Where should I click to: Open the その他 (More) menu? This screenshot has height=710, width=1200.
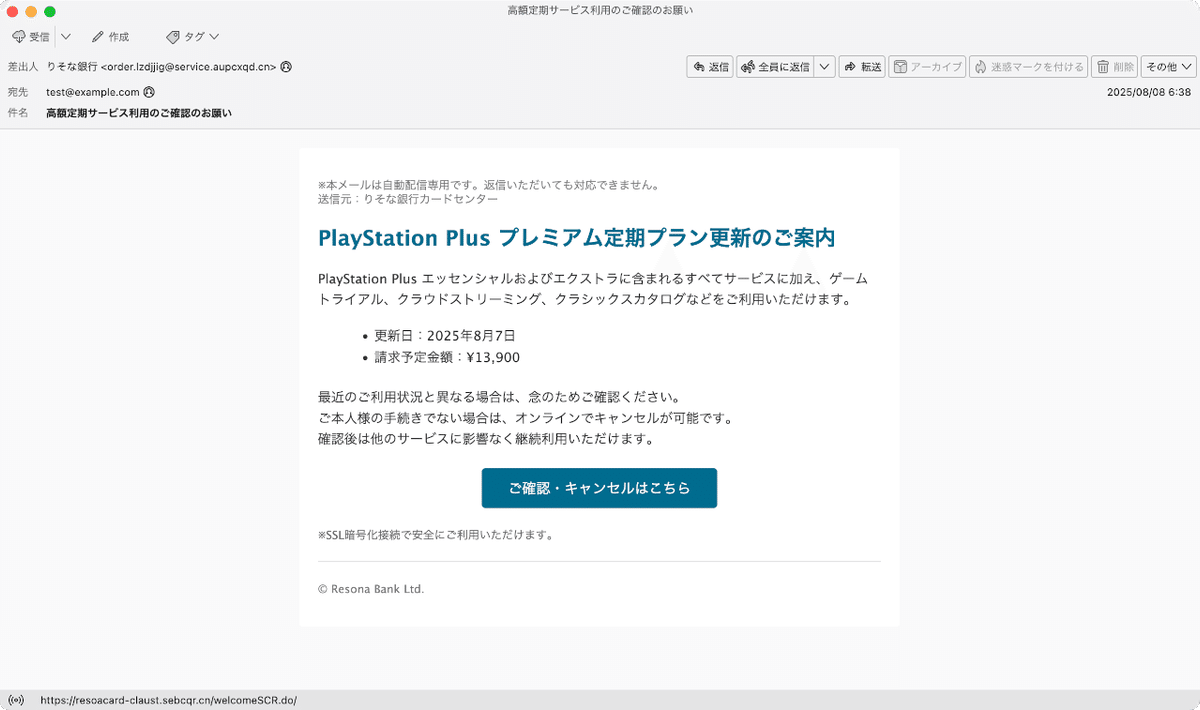(1168, 67)
